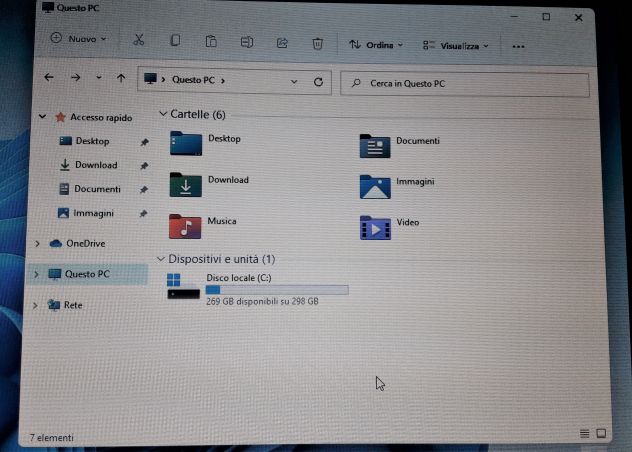Select Documenti in Accesso rapido sidebar
The image size is (632, 452).
click(x=97, y=189)
